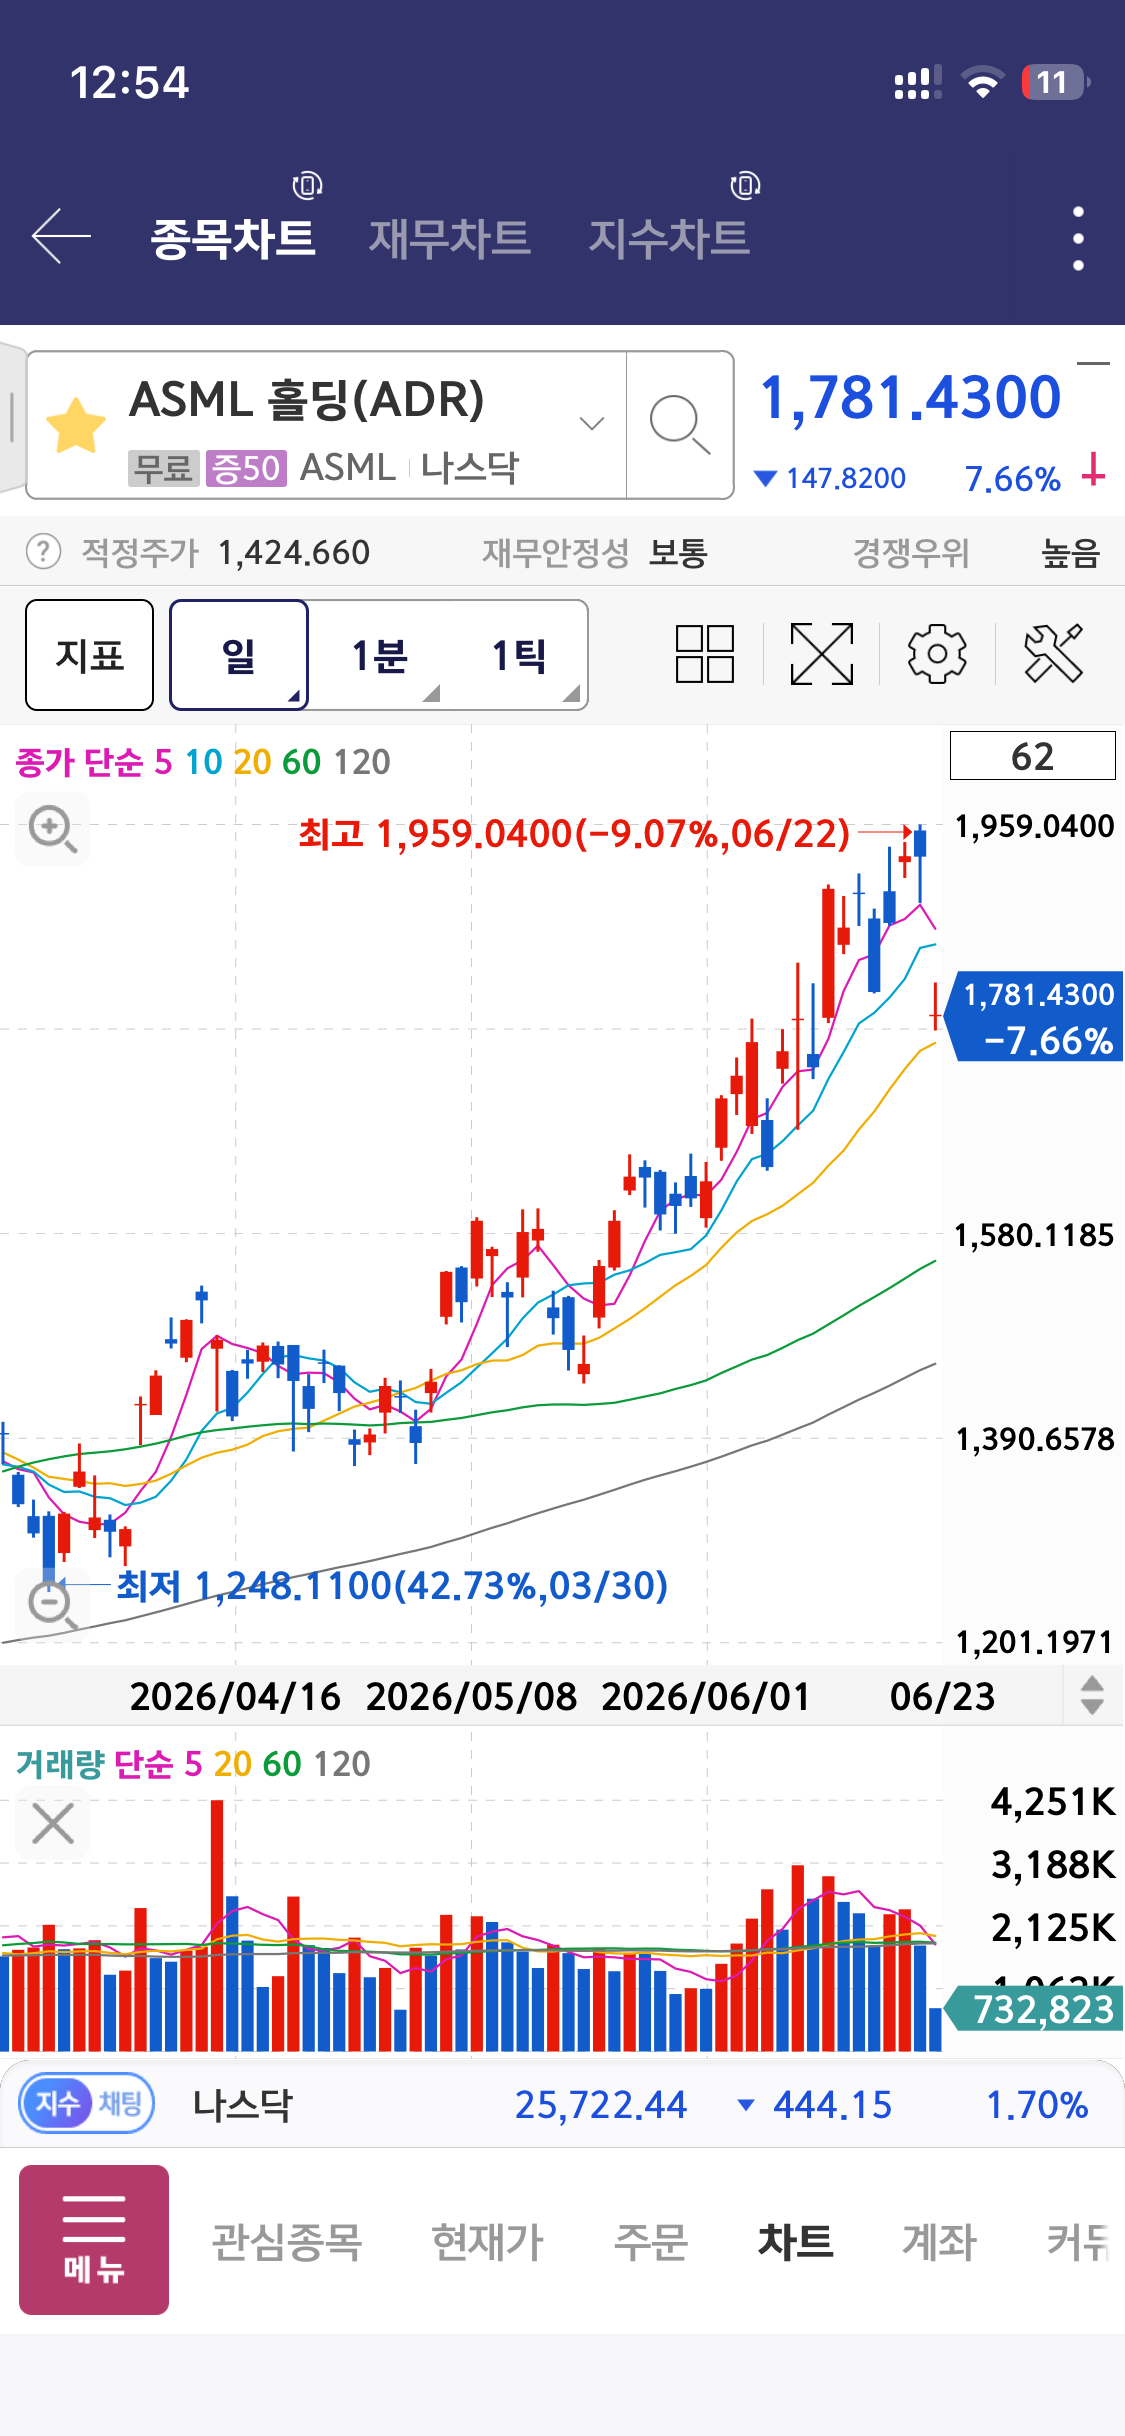Switch to 지수차트 tab

point(669,238)
